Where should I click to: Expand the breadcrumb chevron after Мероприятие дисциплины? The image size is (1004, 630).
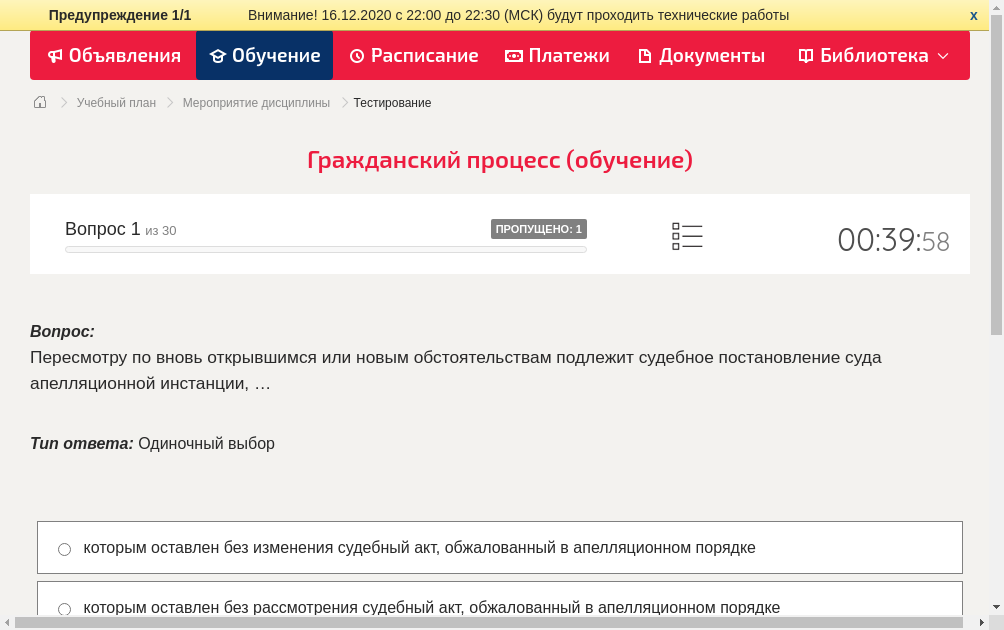(342, 102)
